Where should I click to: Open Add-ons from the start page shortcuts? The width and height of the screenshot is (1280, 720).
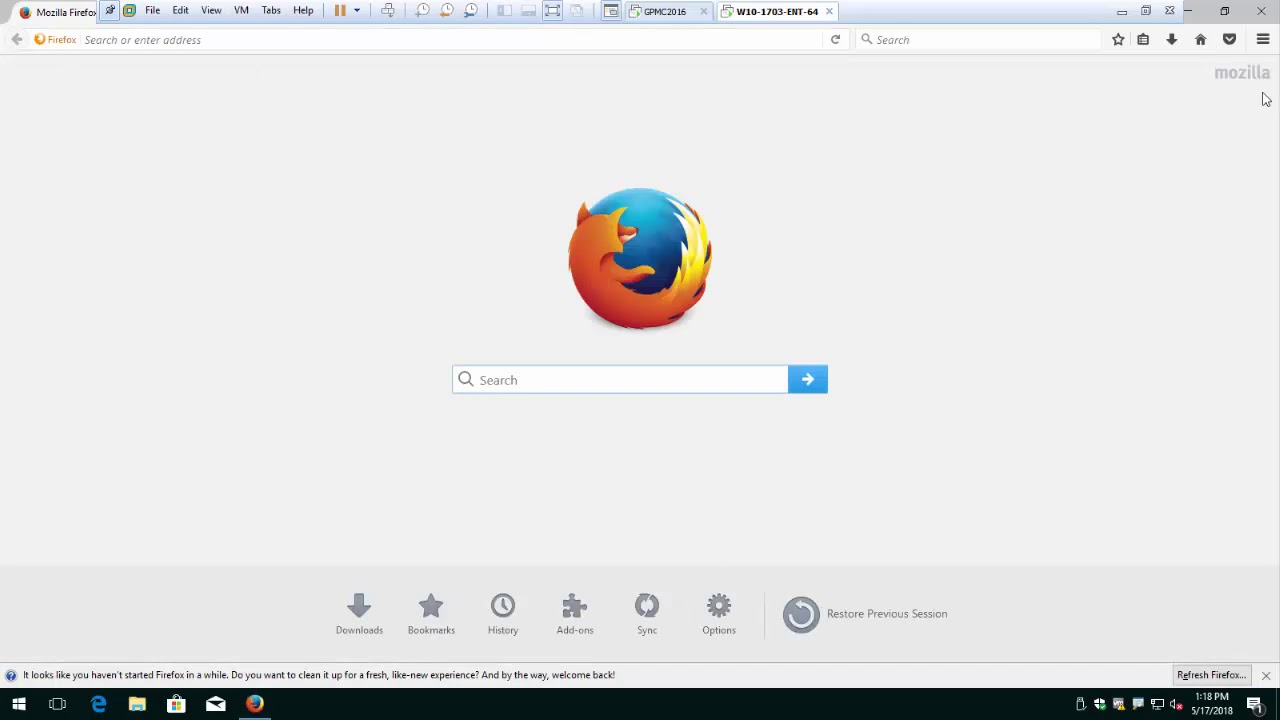[x=575, y=614]
